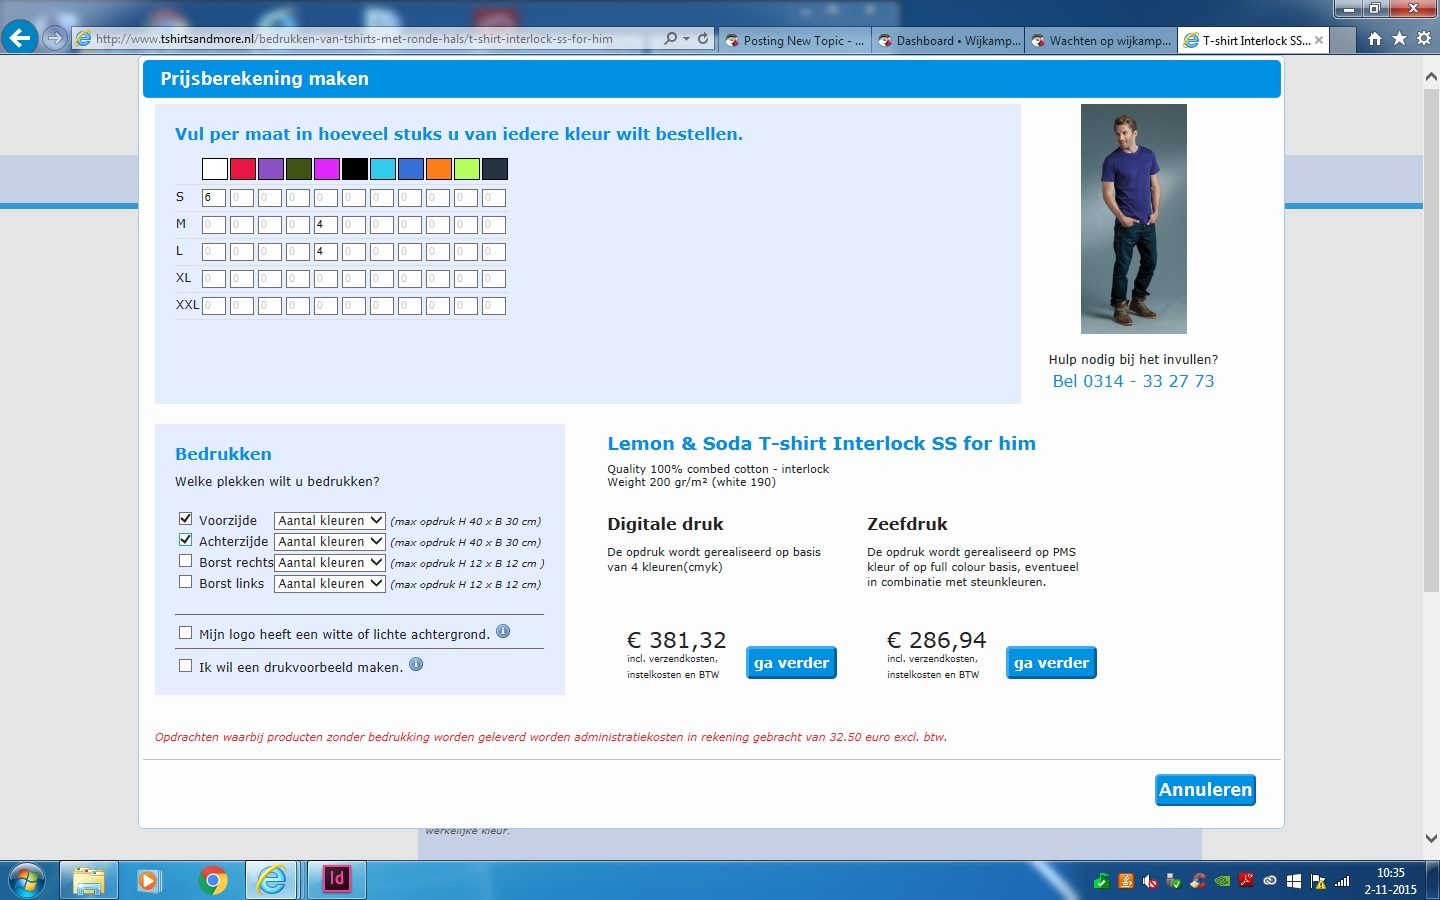Uncheck the Voorzijde checkbox
The height and width of the screenshot is (900, 1440).
point(185,518)
